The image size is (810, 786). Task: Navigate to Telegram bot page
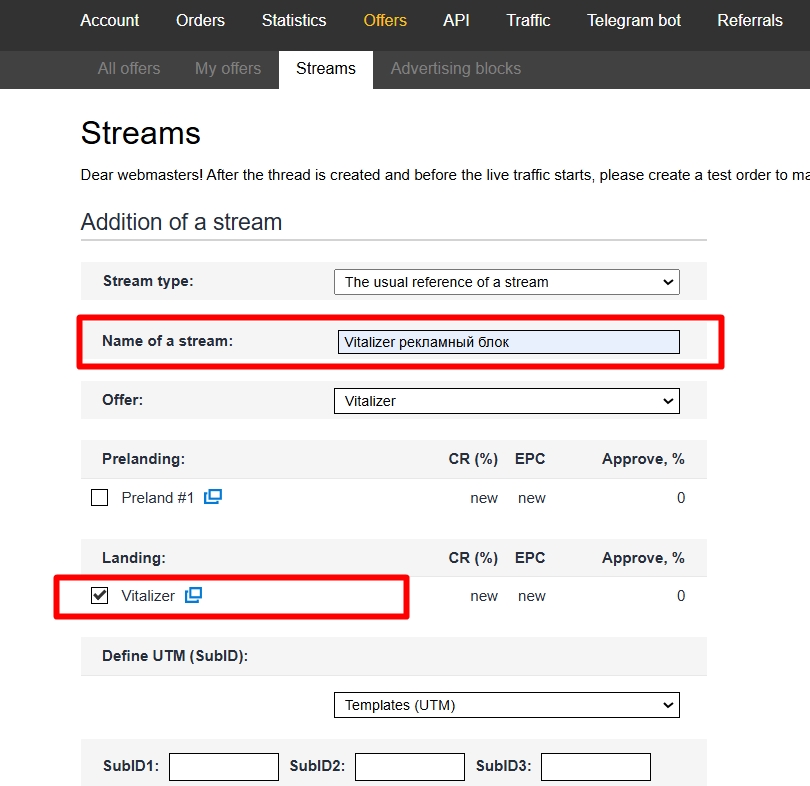634,21
